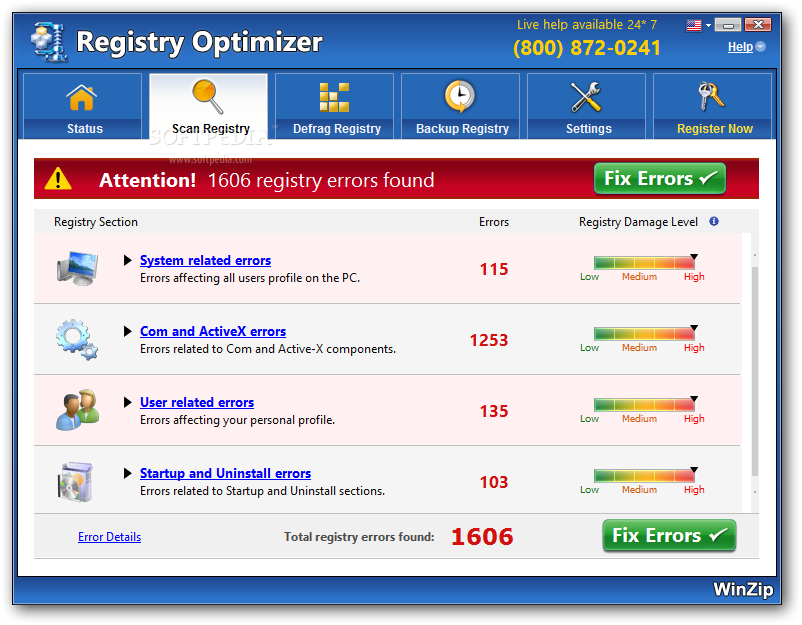Click 'Errors related to Com and Active-X components.'

tap(268, 349)
